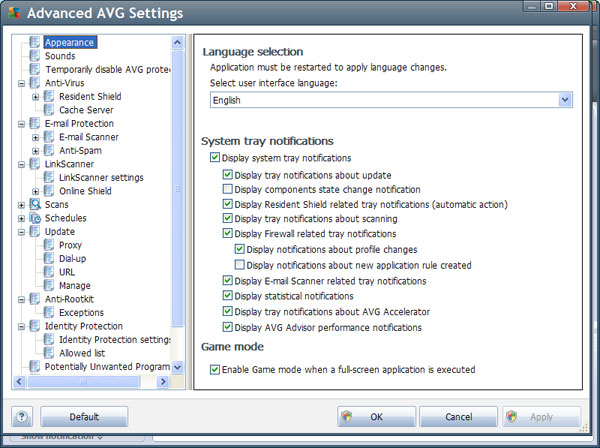Expand the Schedules tree node

tap(21, 218)
